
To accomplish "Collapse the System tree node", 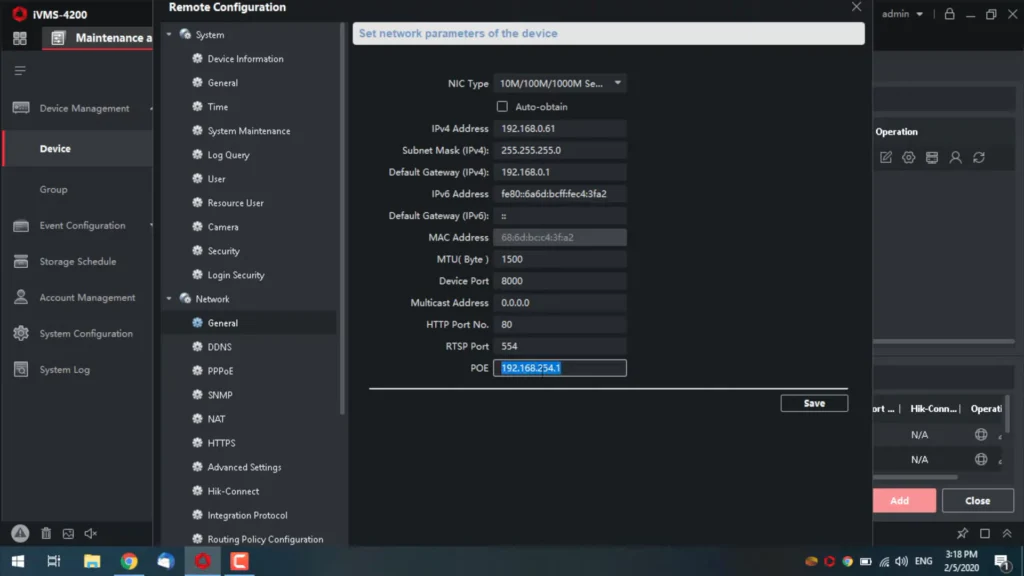I will click(169, 35).
